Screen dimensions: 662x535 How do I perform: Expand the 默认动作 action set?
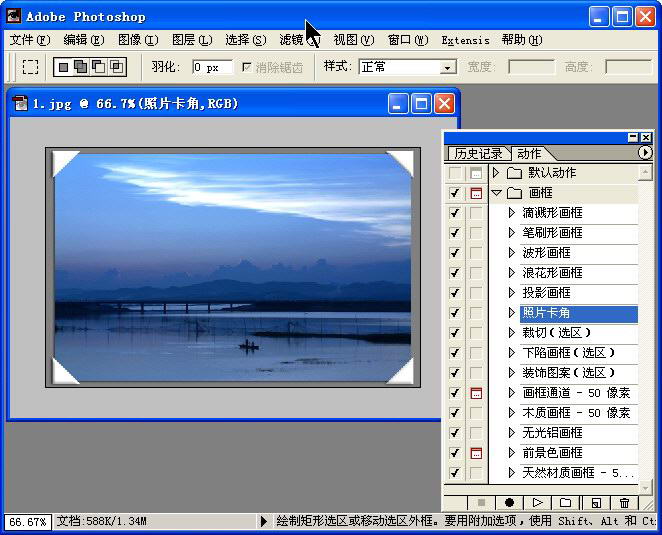click(x=496, y=173)
